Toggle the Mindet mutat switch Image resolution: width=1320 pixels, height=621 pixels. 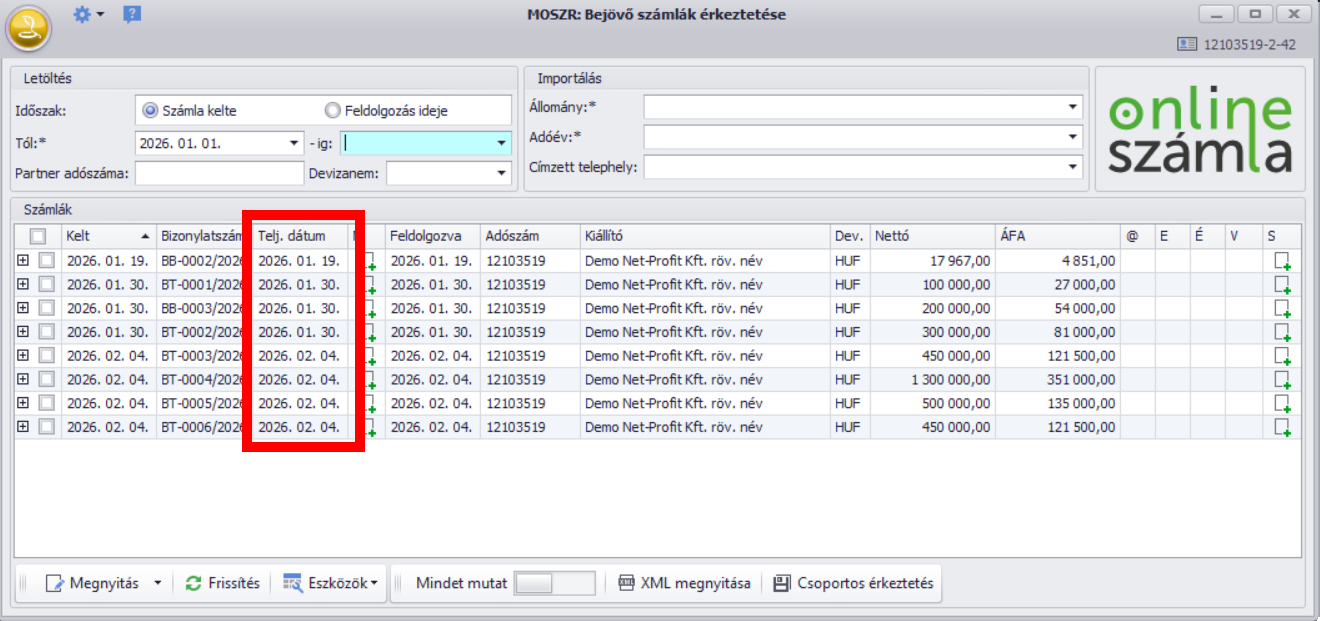(554, 583)
